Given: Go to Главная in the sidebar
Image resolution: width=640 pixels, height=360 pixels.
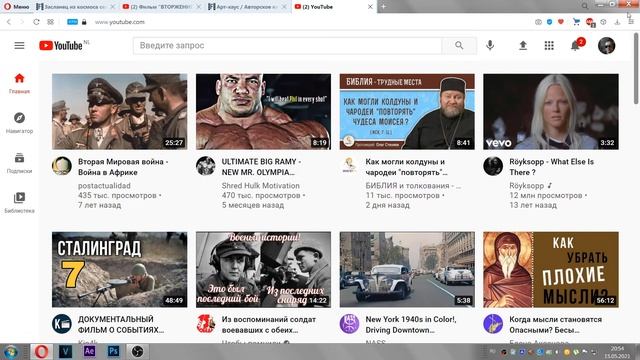Looking at the screenshot, I should click(19, 83).
